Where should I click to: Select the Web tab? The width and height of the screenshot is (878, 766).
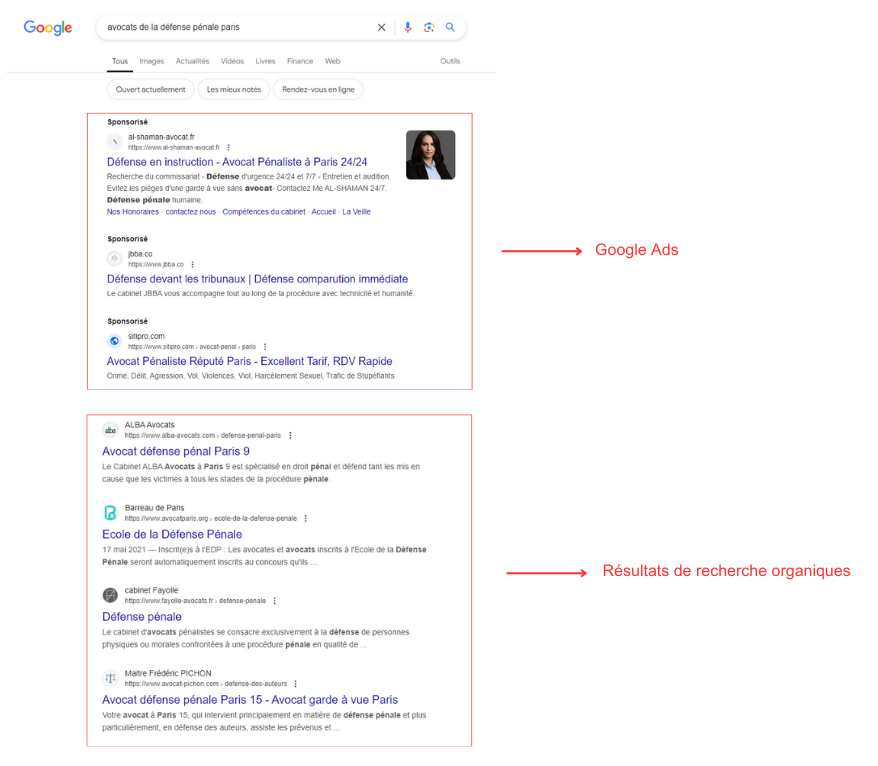(x=333, y=61)
